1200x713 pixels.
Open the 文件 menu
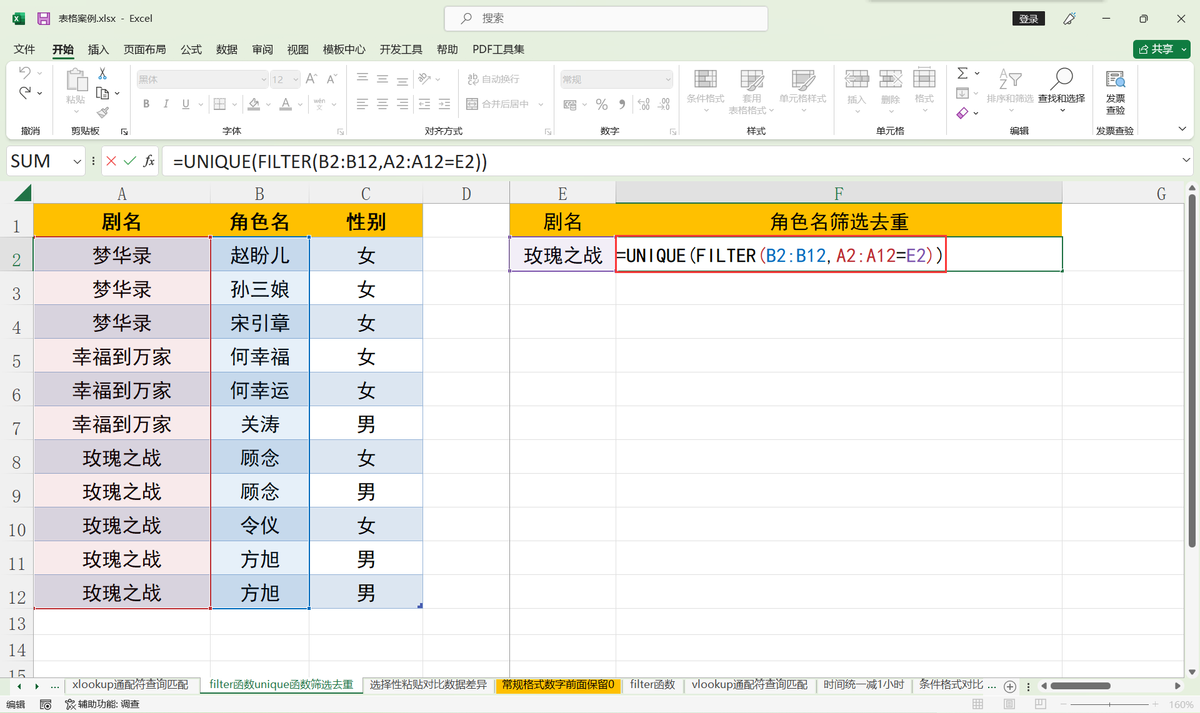(x=25, y=49)
